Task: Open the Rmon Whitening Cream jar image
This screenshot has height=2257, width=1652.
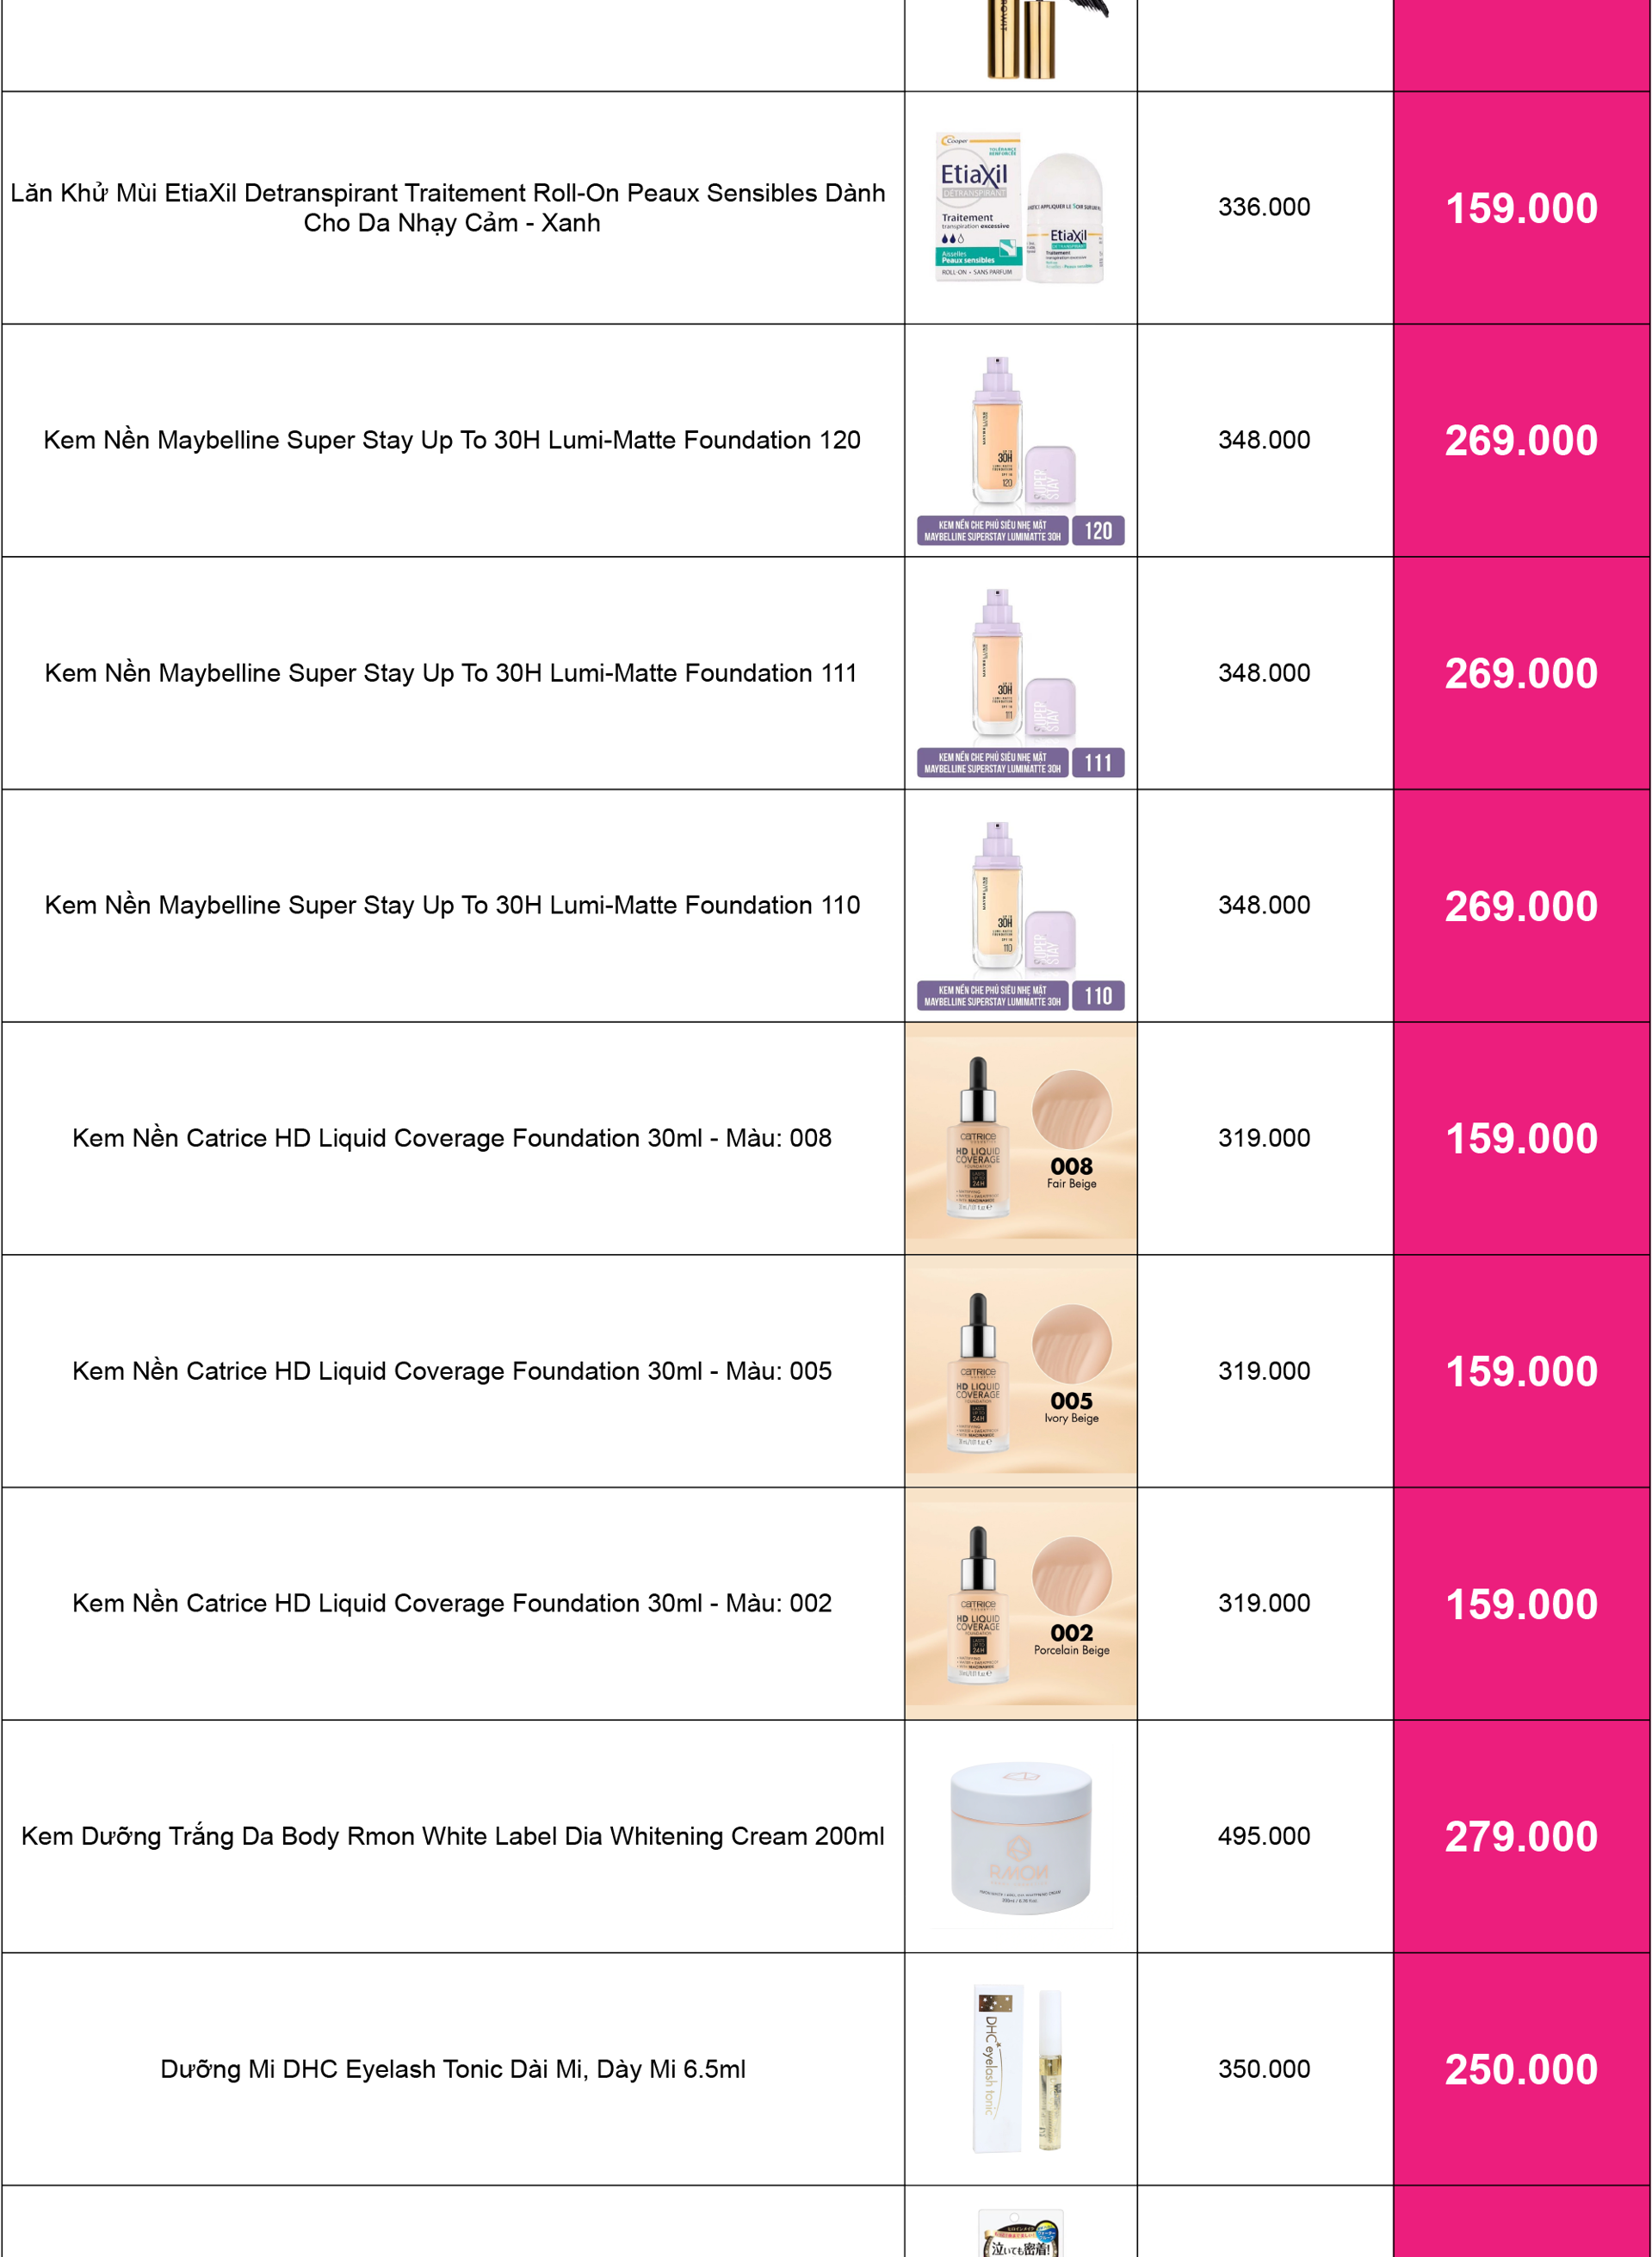Action: pos(1020,1836)
